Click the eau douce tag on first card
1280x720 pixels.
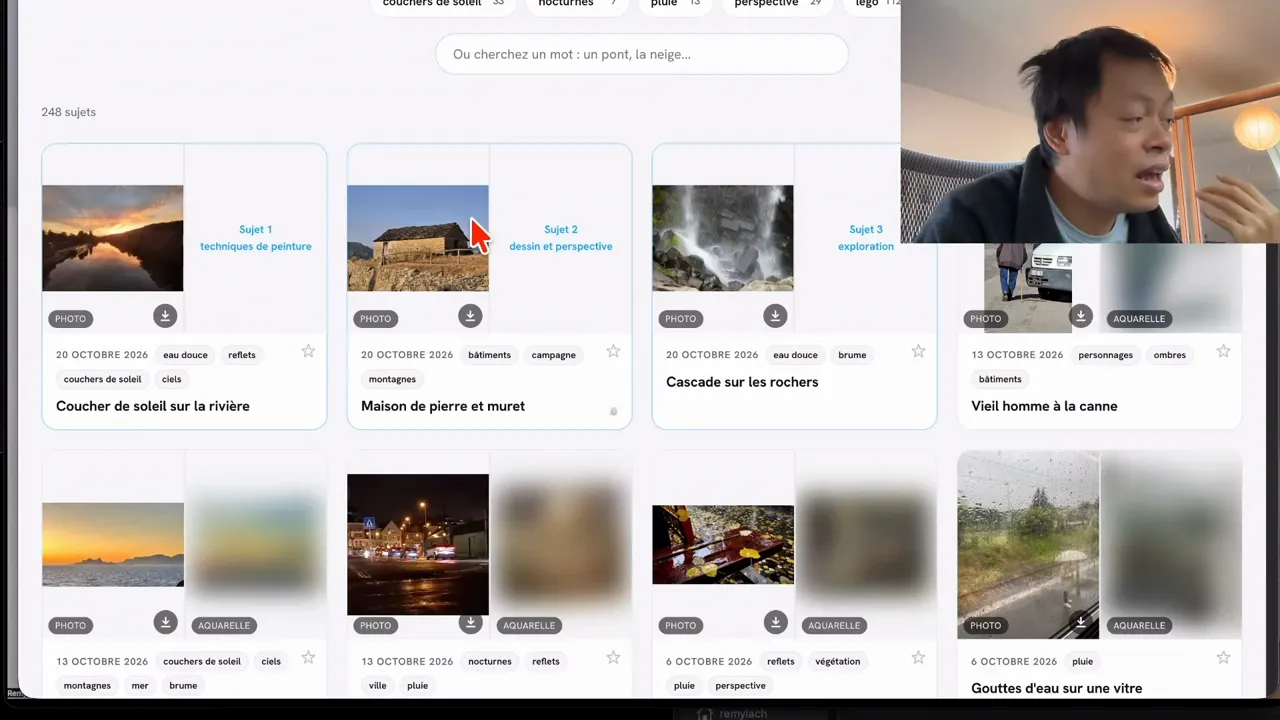185,355
